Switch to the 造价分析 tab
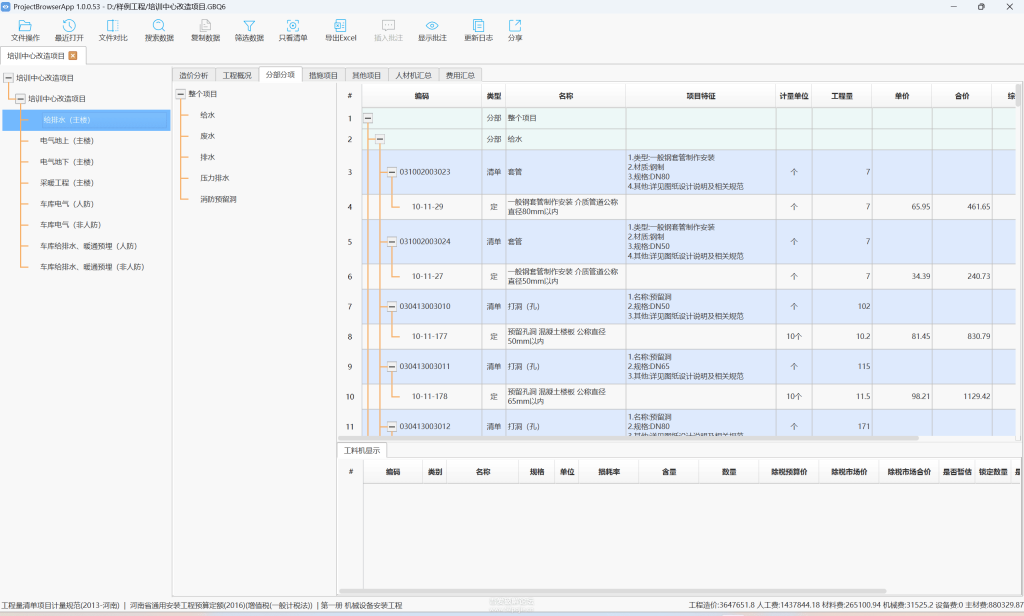The height and width of the screenshot is (616, 1024). point(193,75)
